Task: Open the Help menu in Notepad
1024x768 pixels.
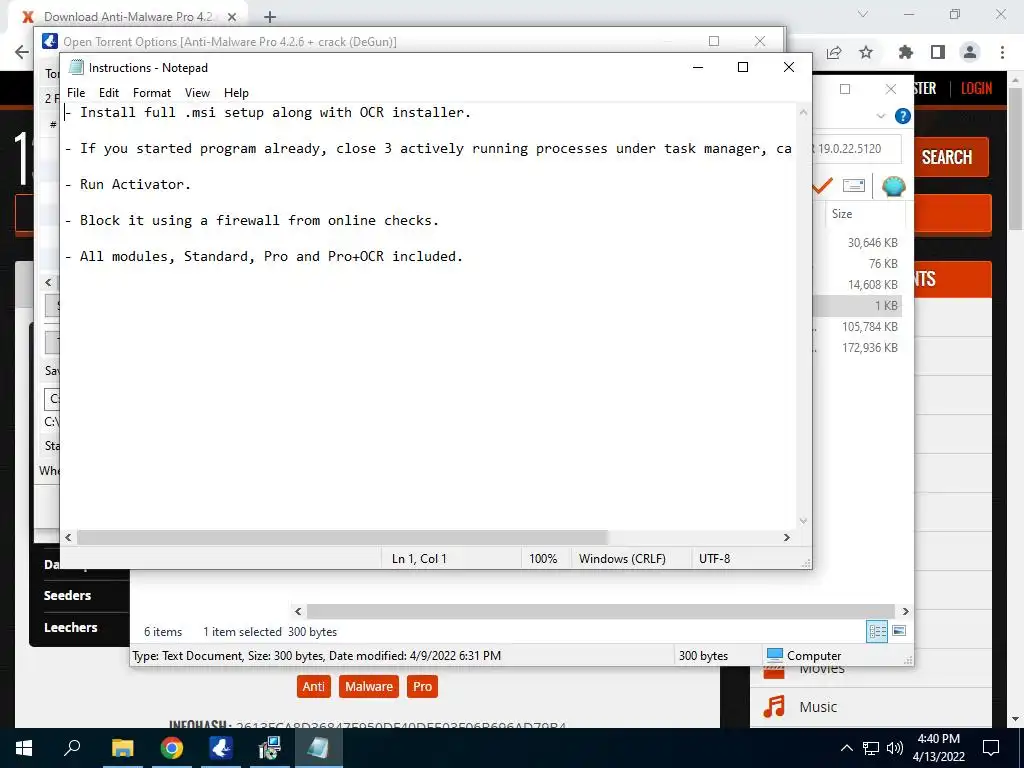Action: (x=236, y=93)
